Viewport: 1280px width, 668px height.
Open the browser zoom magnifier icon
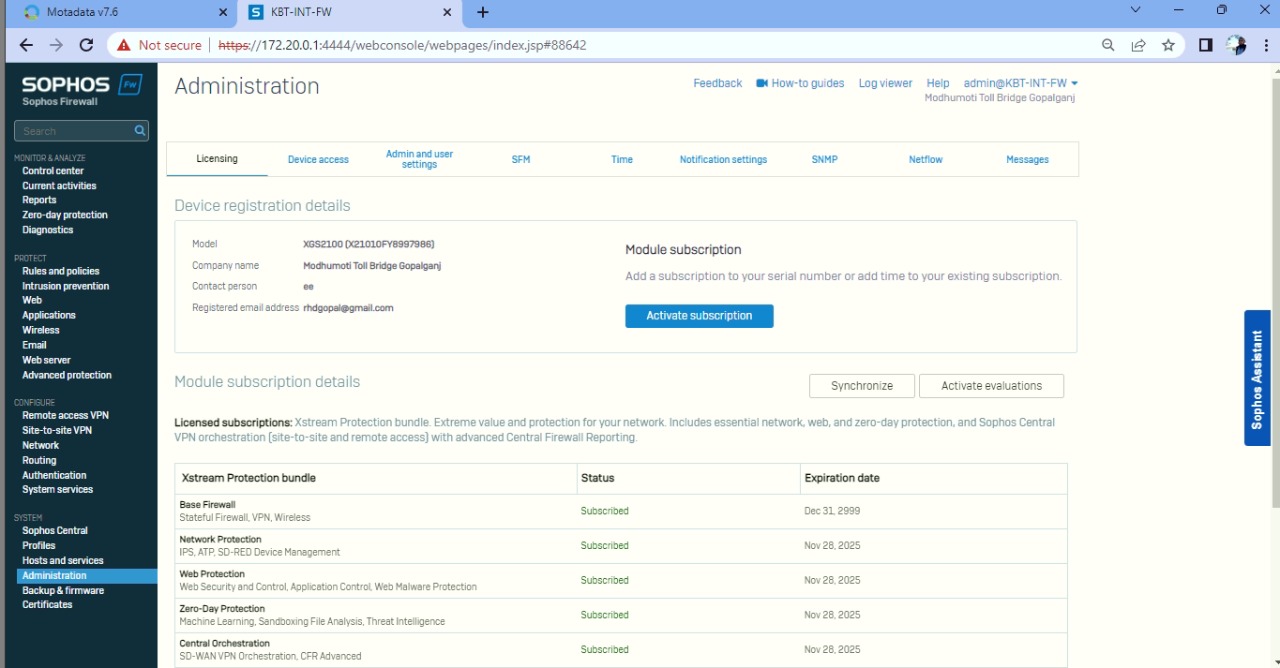coord(1108,45)
